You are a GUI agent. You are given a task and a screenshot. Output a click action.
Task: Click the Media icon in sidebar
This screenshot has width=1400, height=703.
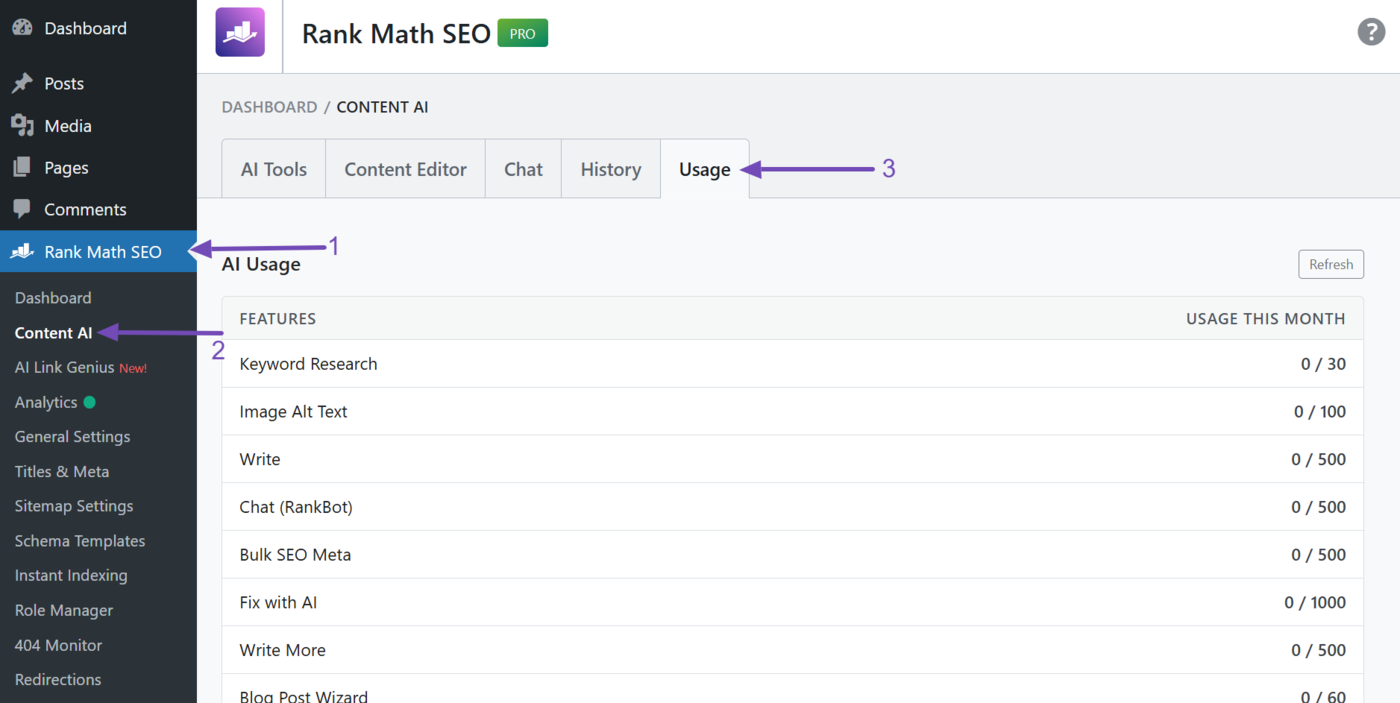pos(22,126)
